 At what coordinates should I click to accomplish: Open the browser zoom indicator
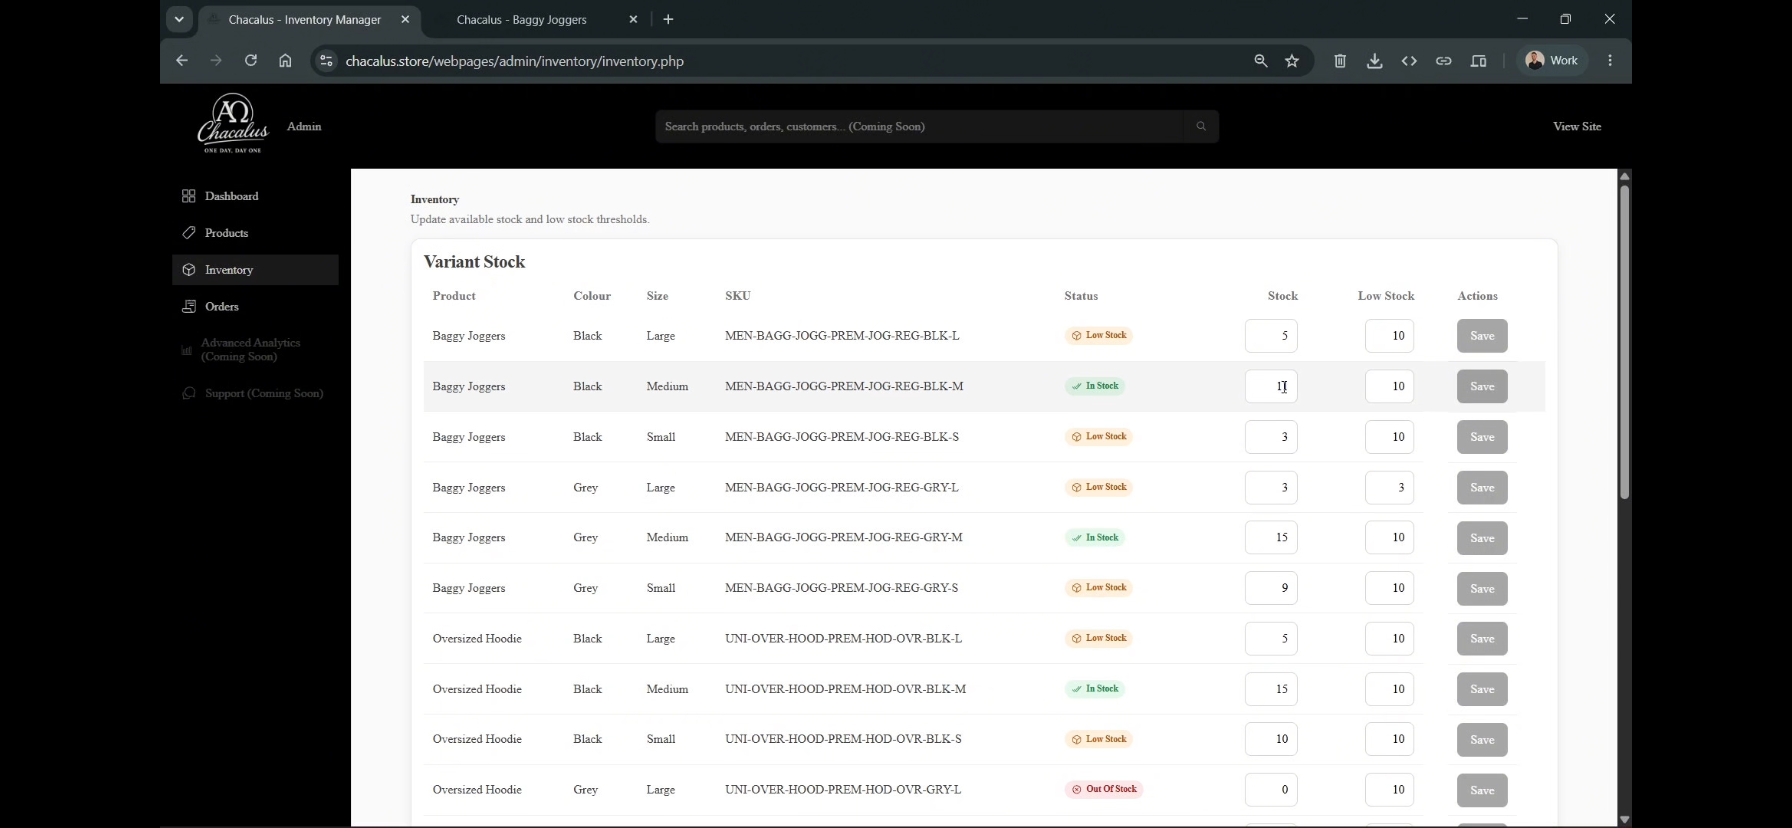[1260, 61]
